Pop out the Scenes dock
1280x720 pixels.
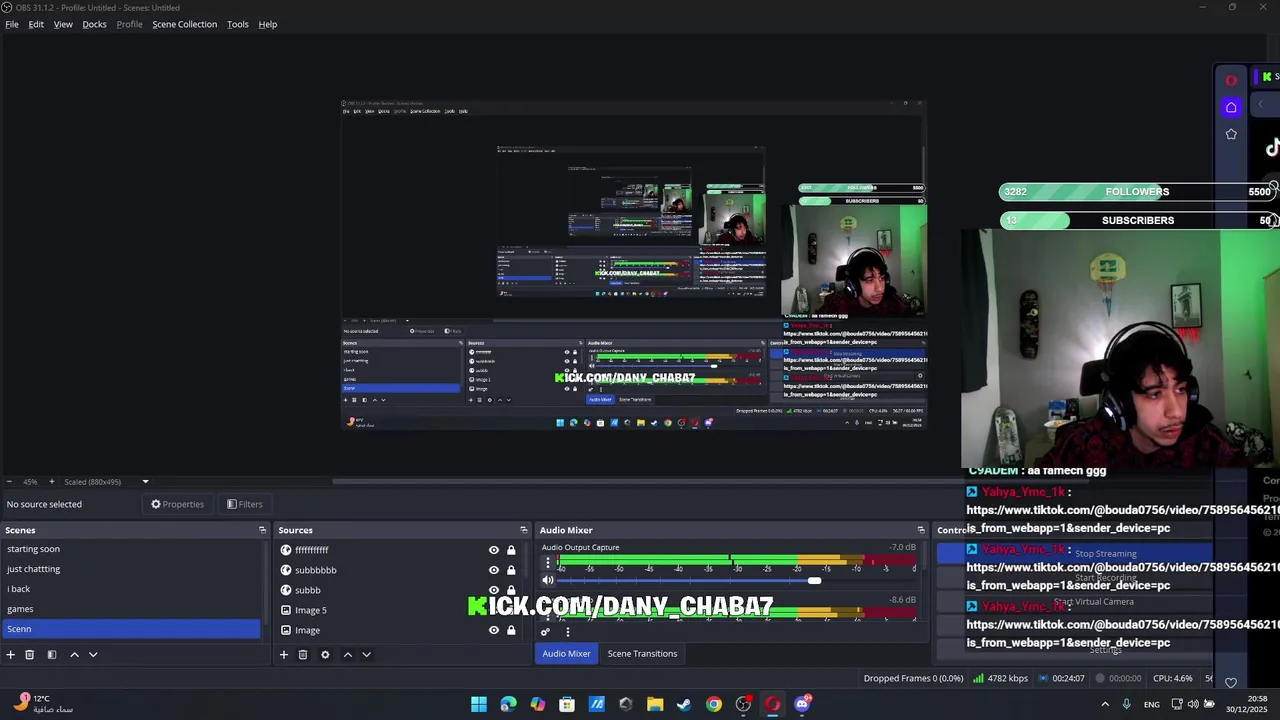262,530
